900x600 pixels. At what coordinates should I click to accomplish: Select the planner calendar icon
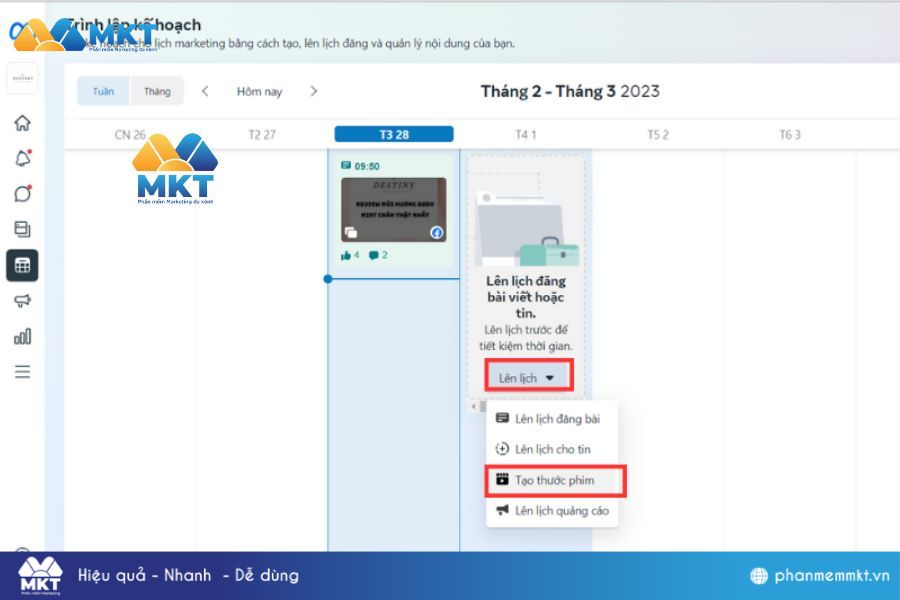[22, 265]
